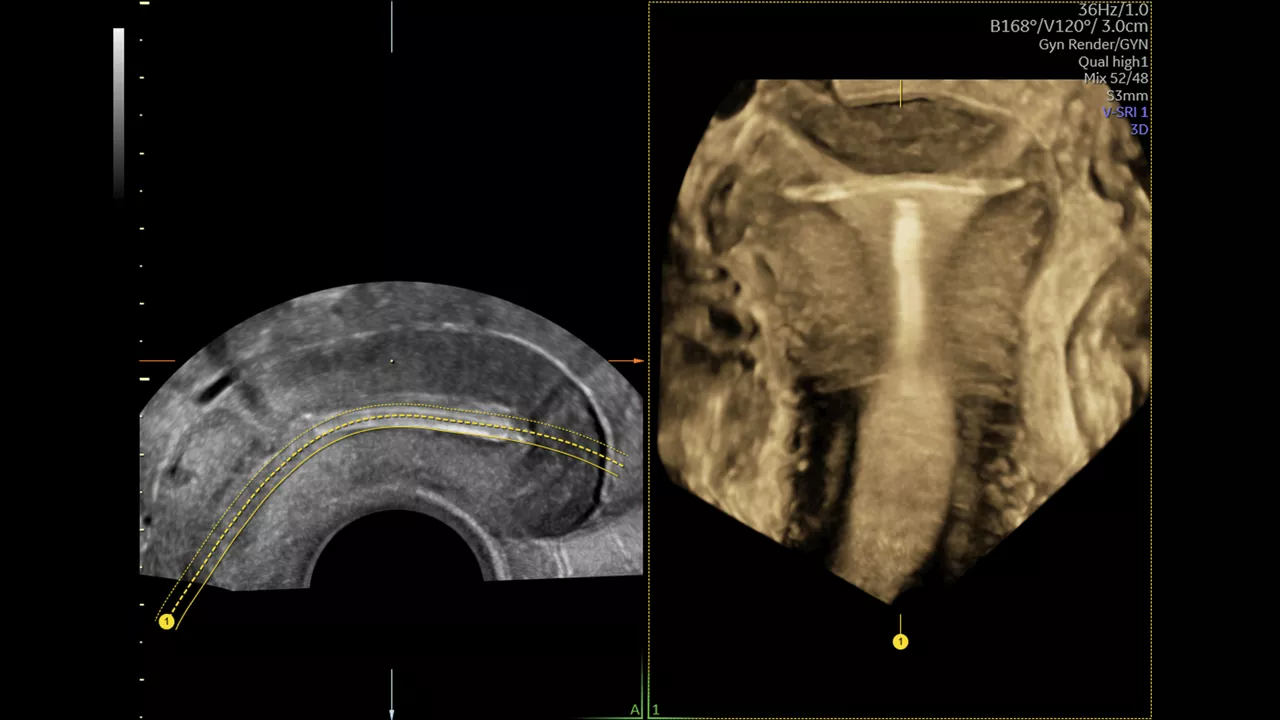Click yellow marker 1 at curve start
The image size is (1280, 720).
pyautogui.click(x=166, y=622)
